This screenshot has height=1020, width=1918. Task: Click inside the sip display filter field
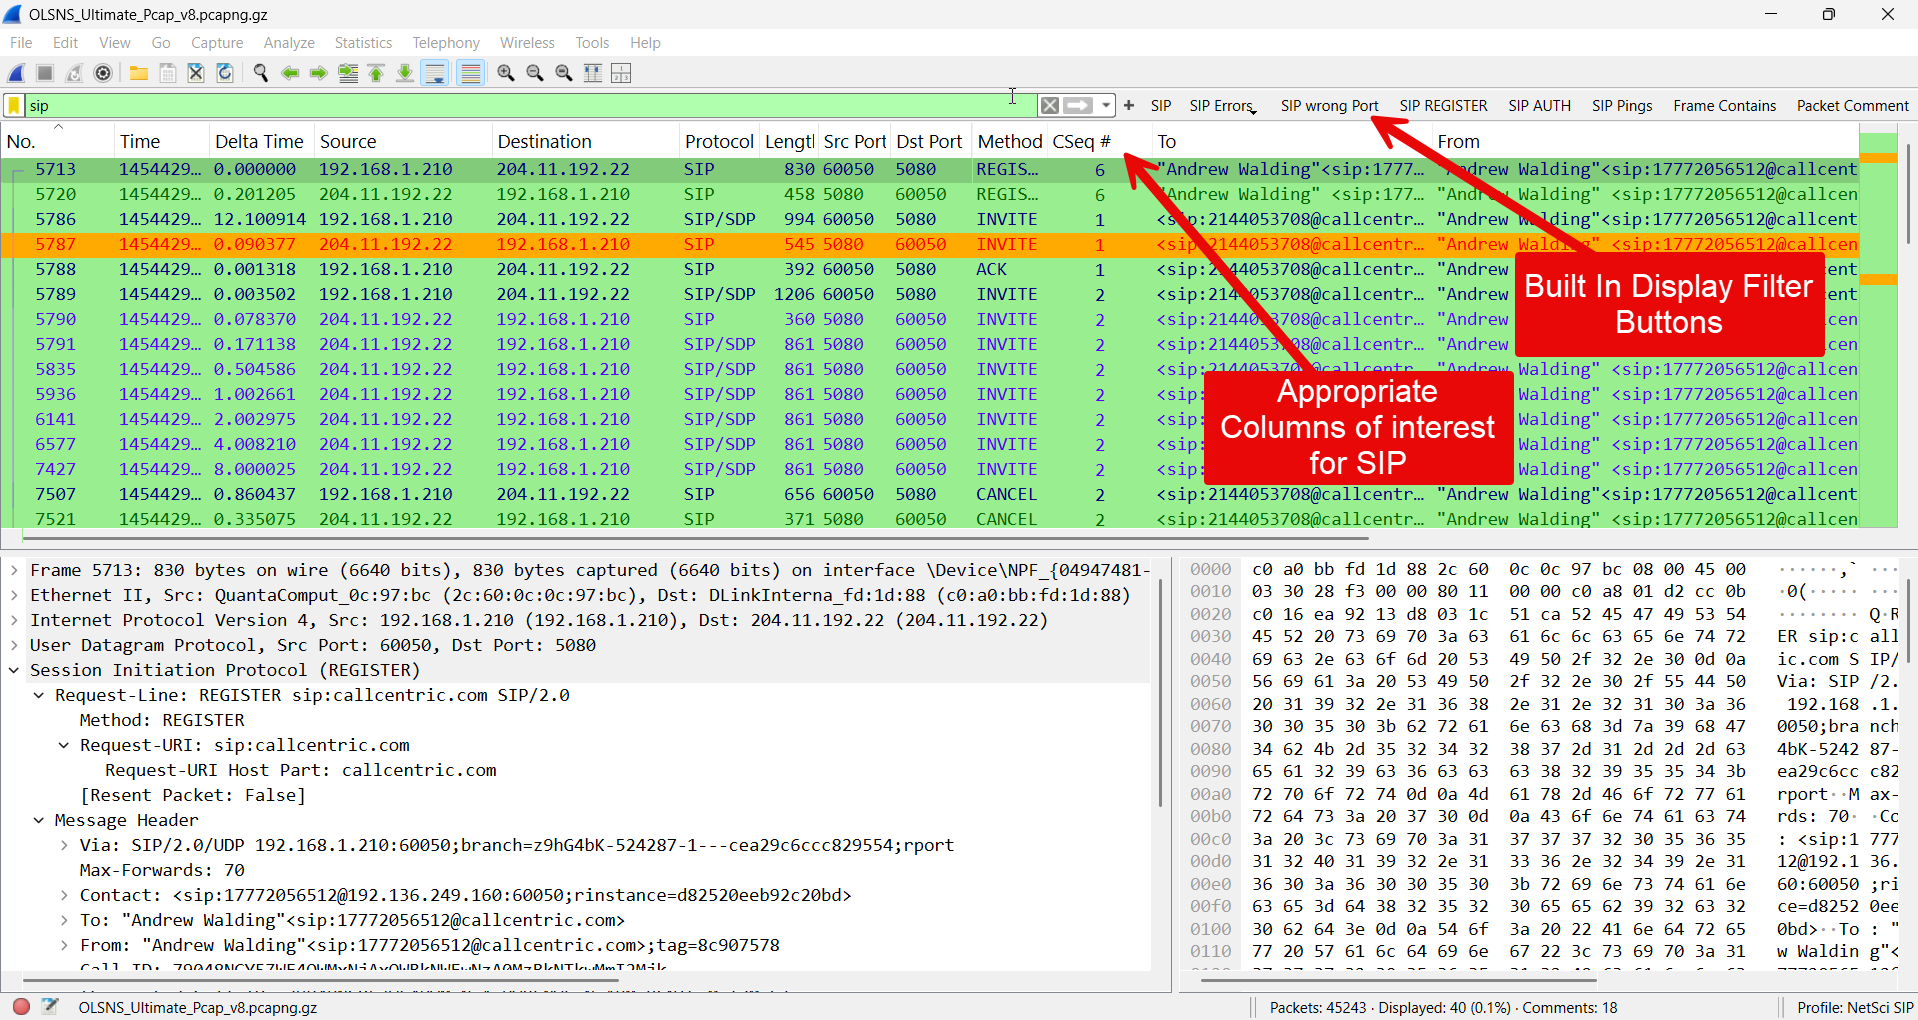pos(500,106)
